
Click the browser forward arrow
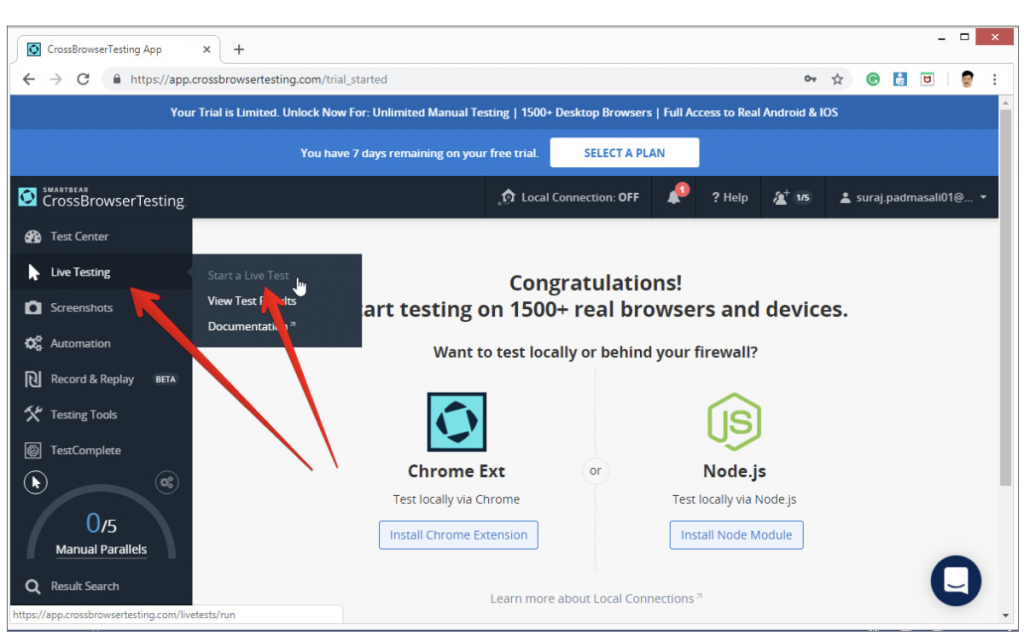coord(56,79)
